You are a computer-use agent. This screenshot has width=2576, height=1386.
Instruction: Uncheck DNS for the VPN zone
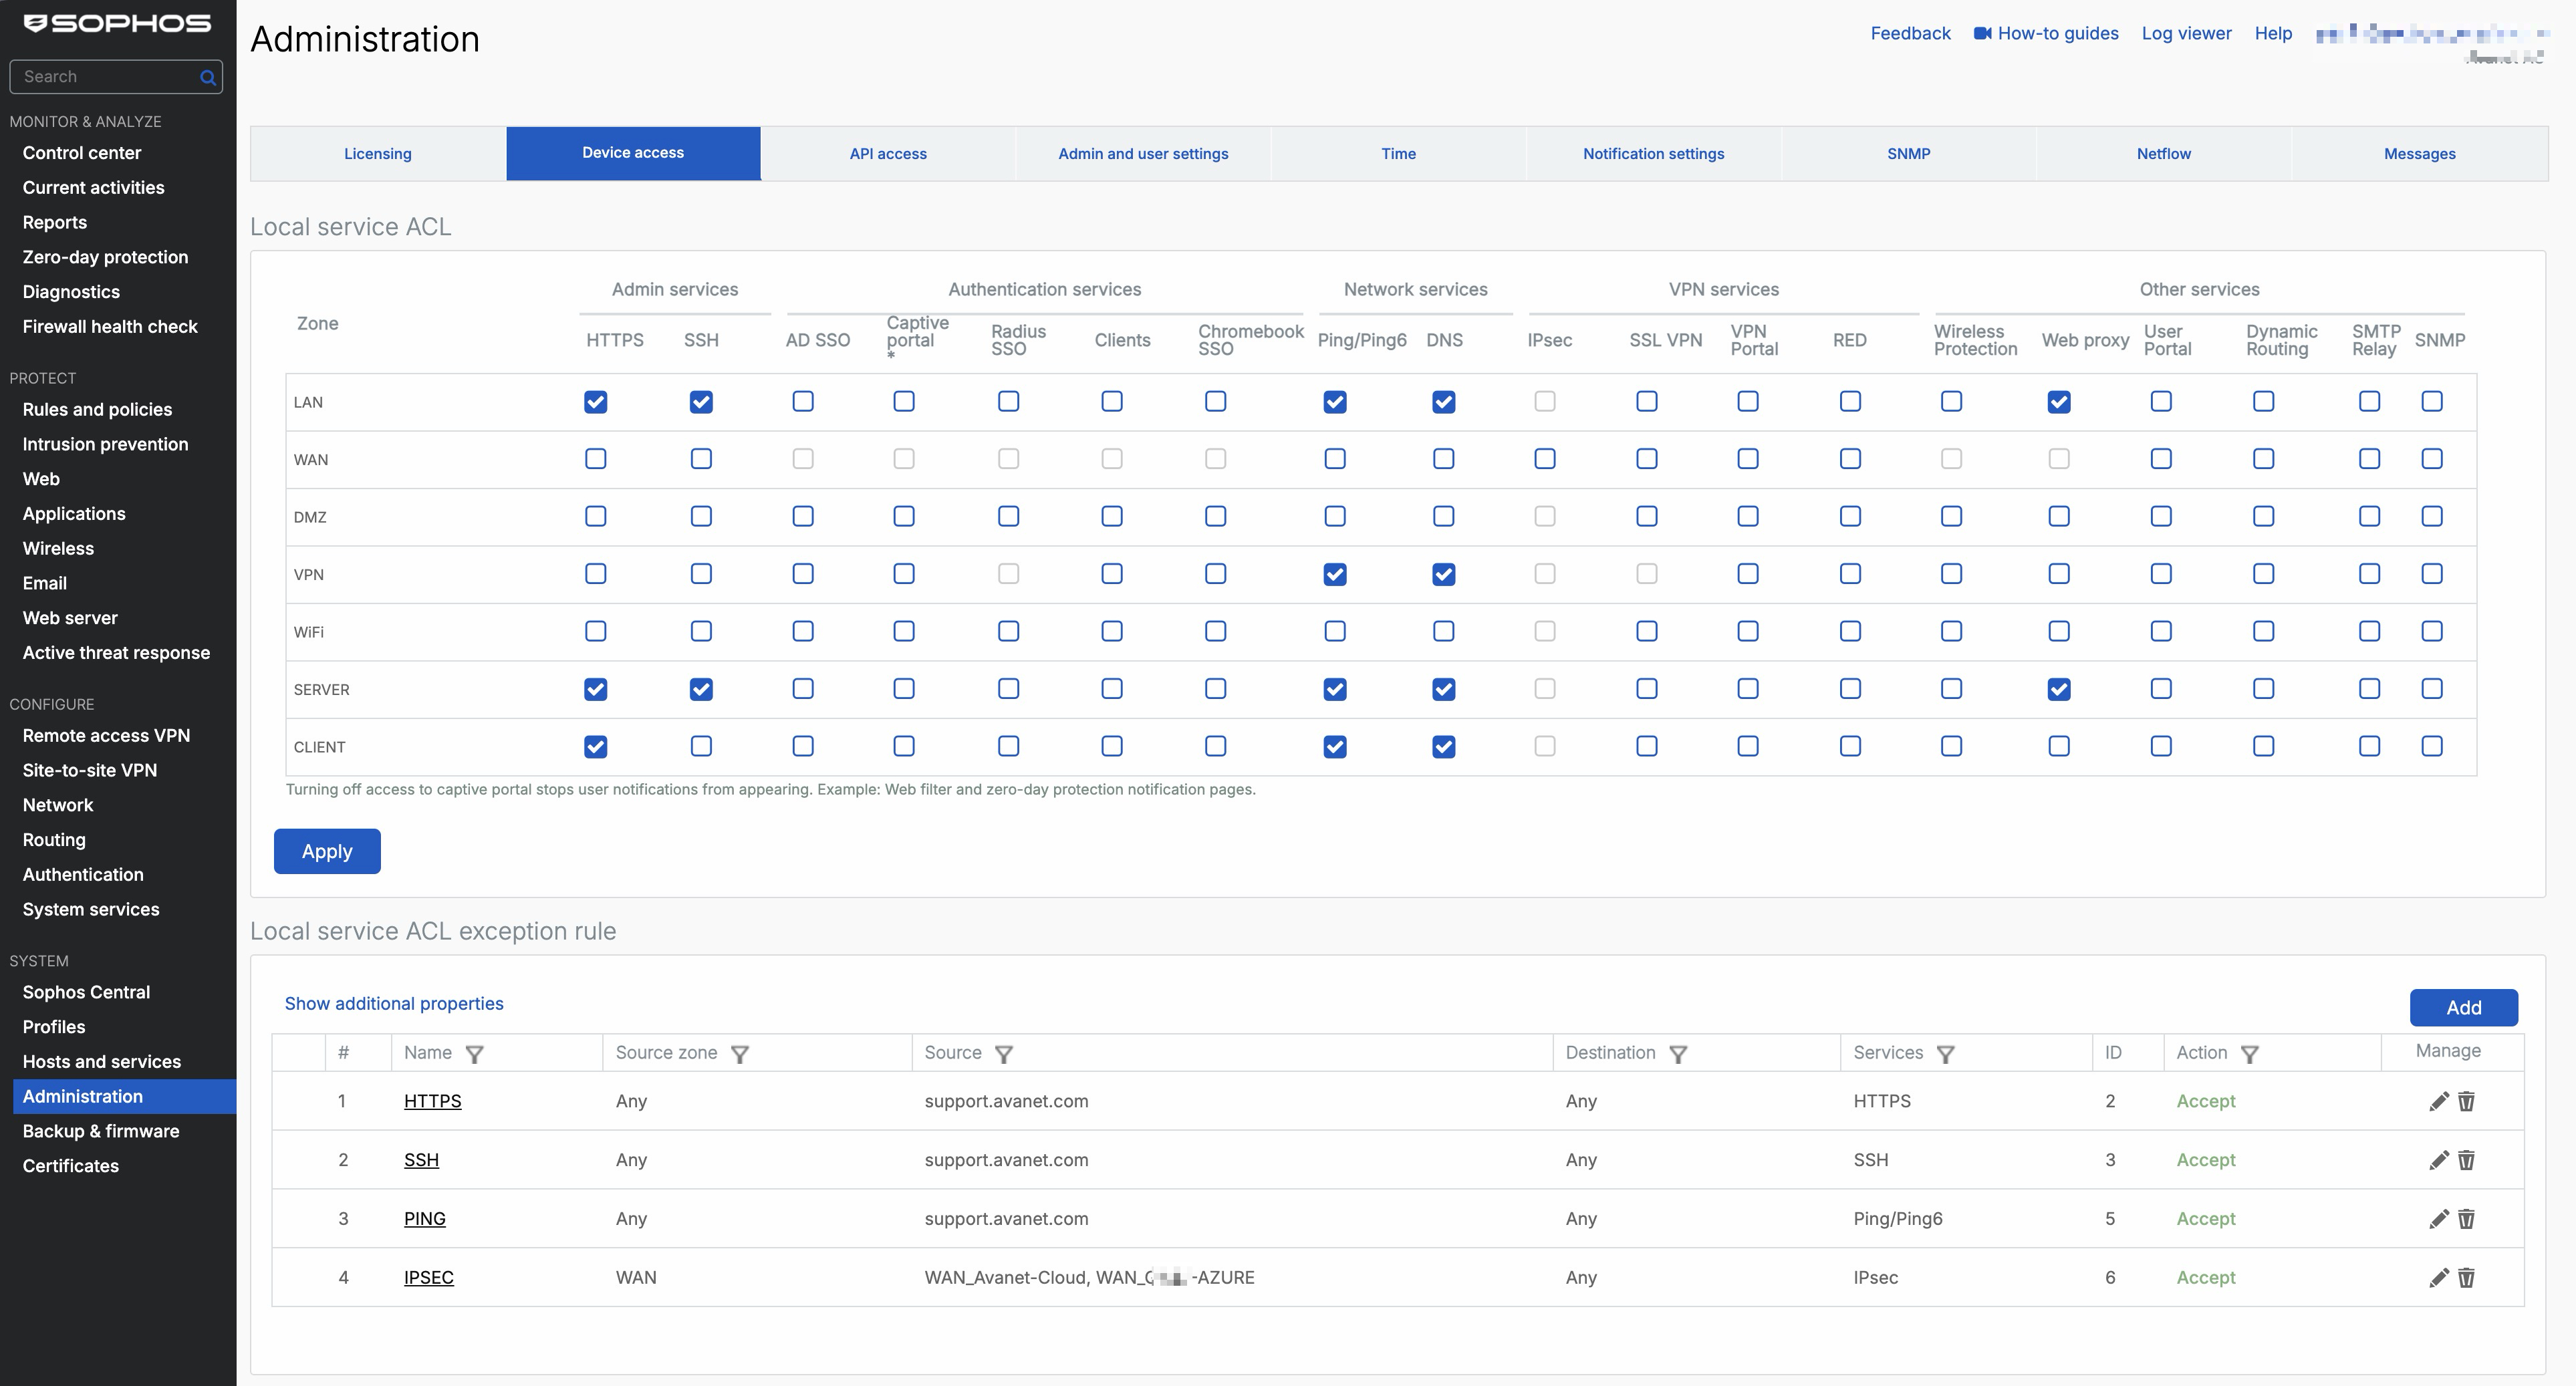click(x=1444, y=574)
